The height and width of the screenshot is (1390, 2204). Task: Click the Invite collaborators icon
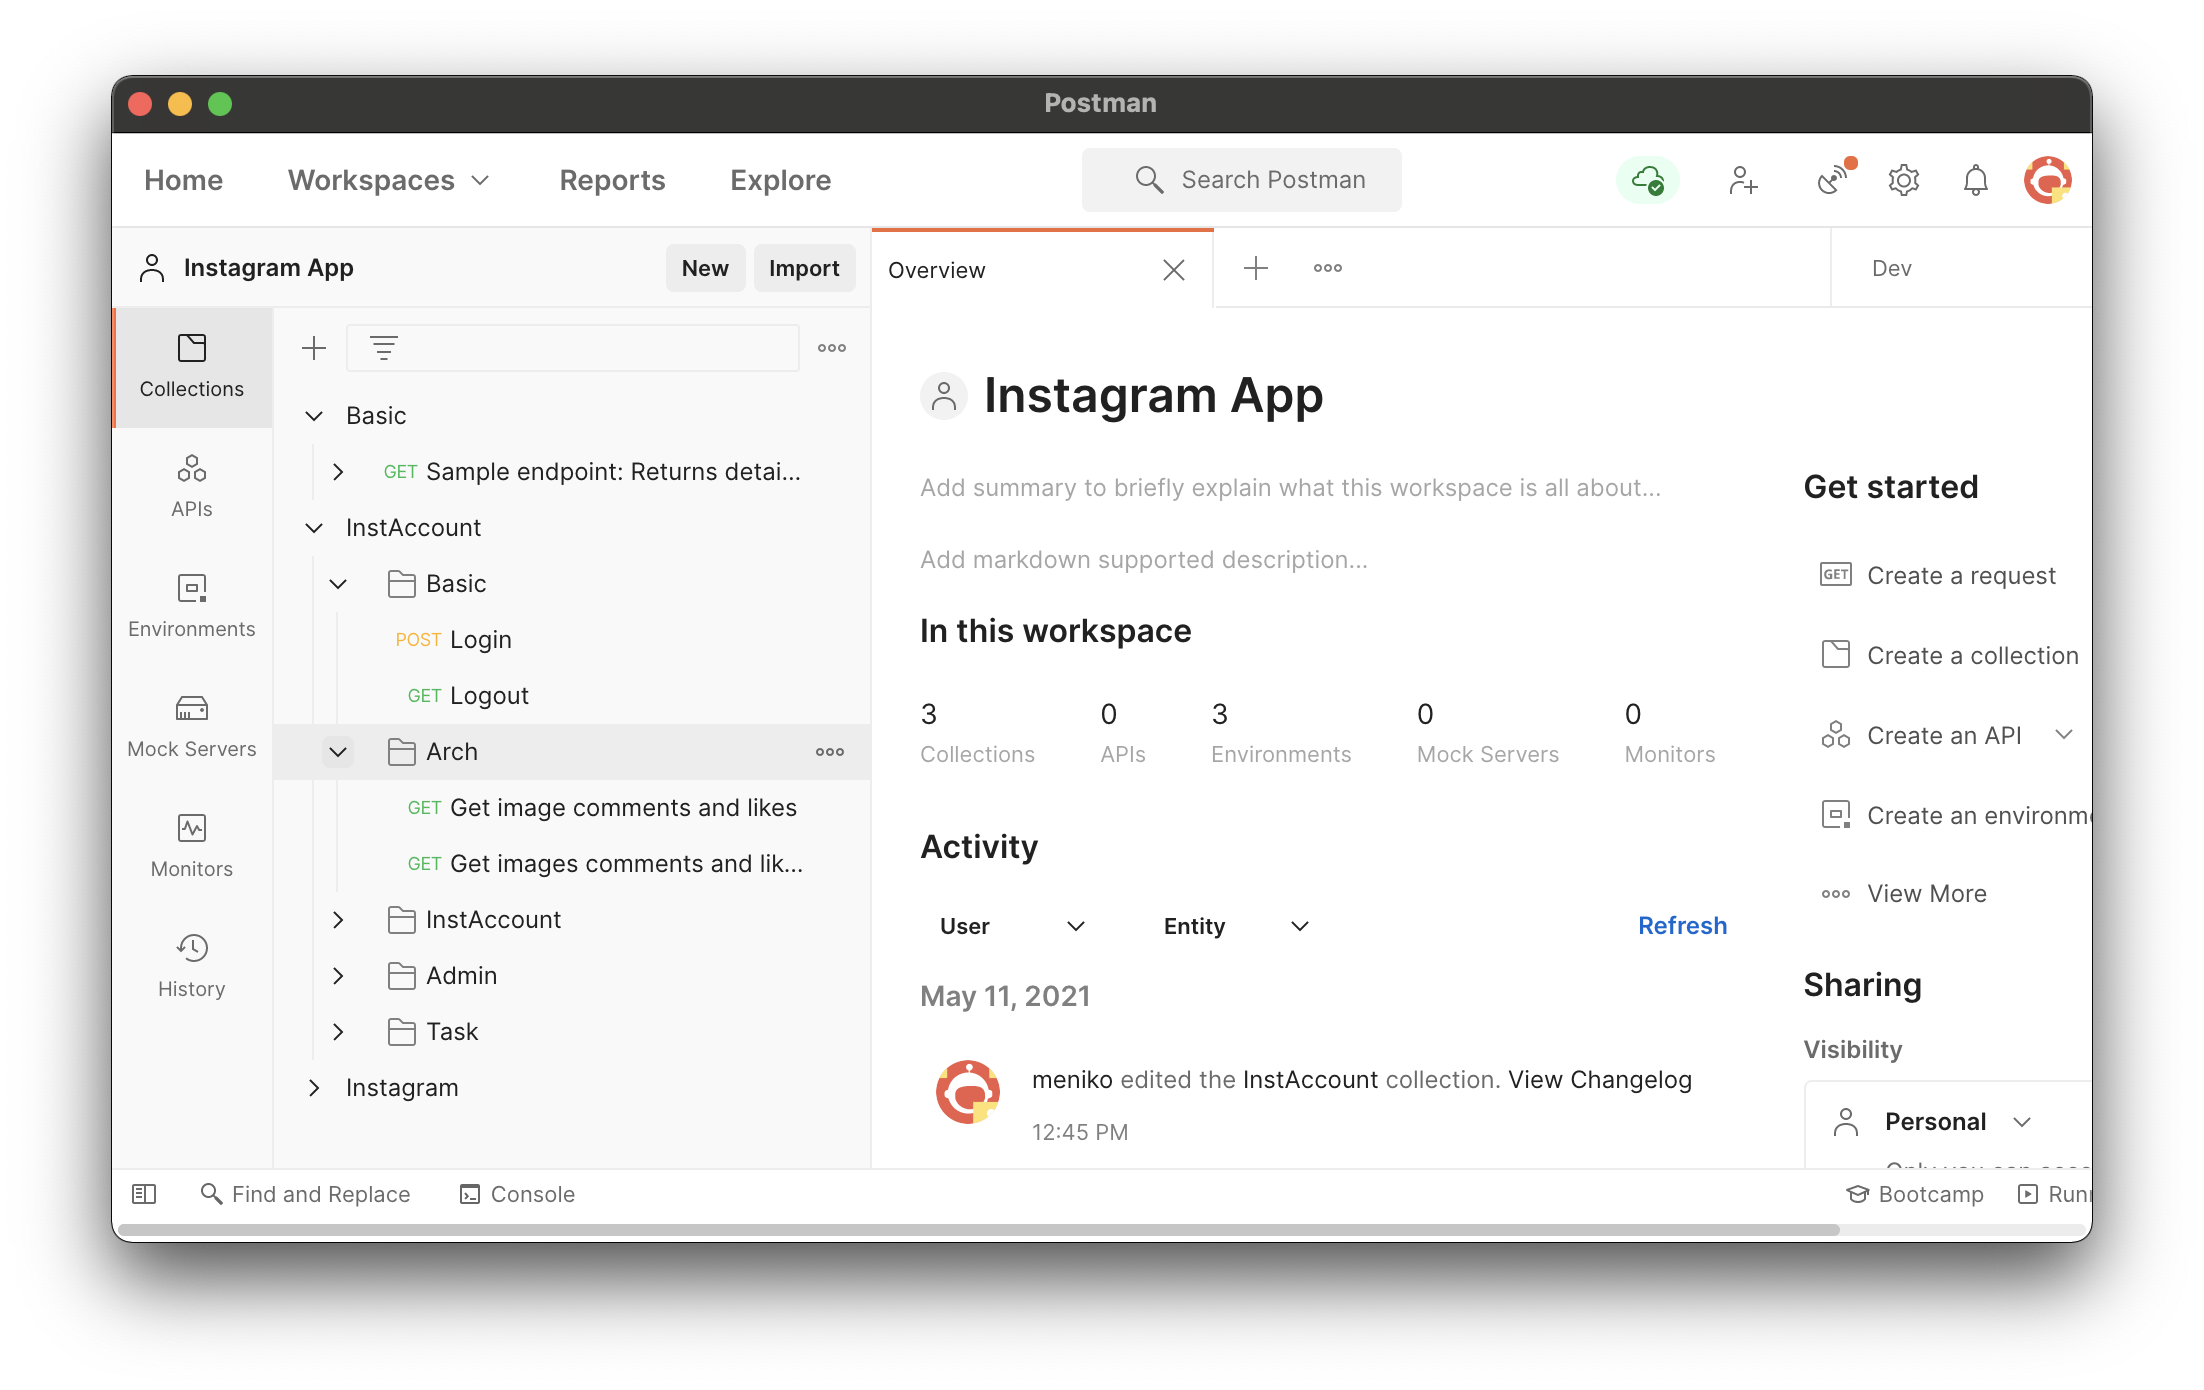coord(1743,178)
